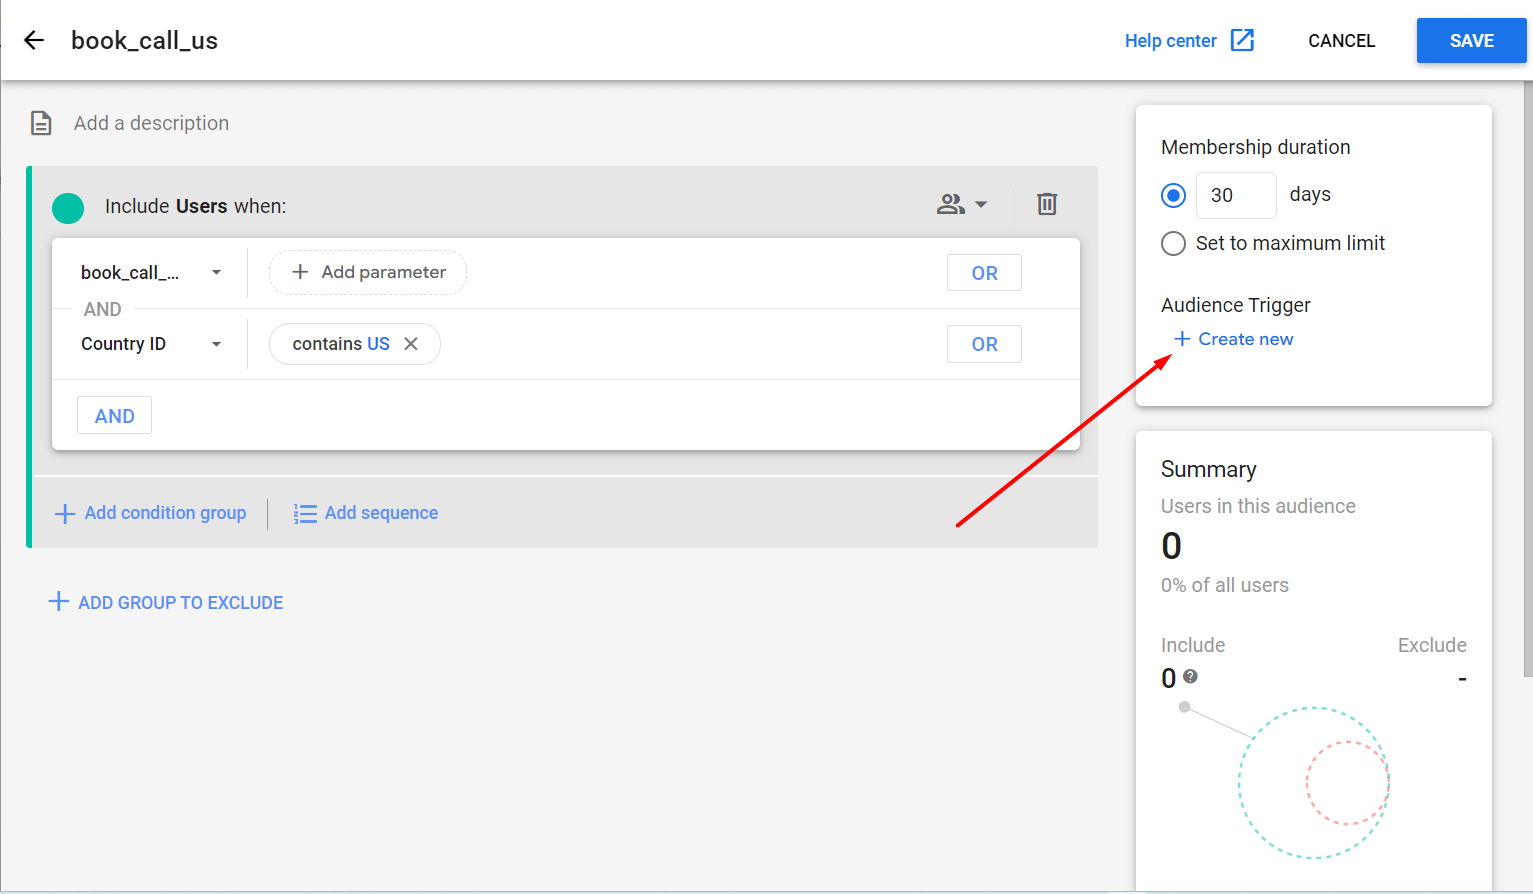1533x894 pixels.
Task: Delete the condition group with trash icon
Action: tap(1047, 204)
